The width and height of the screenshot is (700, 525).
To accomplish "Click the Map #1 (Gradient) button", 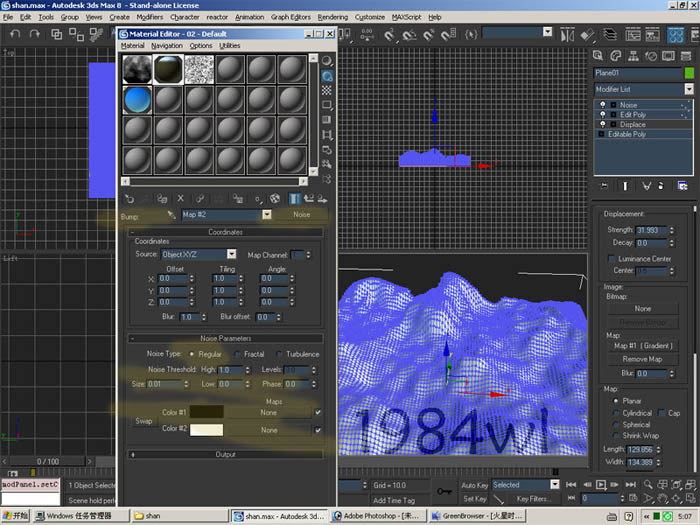I will 642,346.
